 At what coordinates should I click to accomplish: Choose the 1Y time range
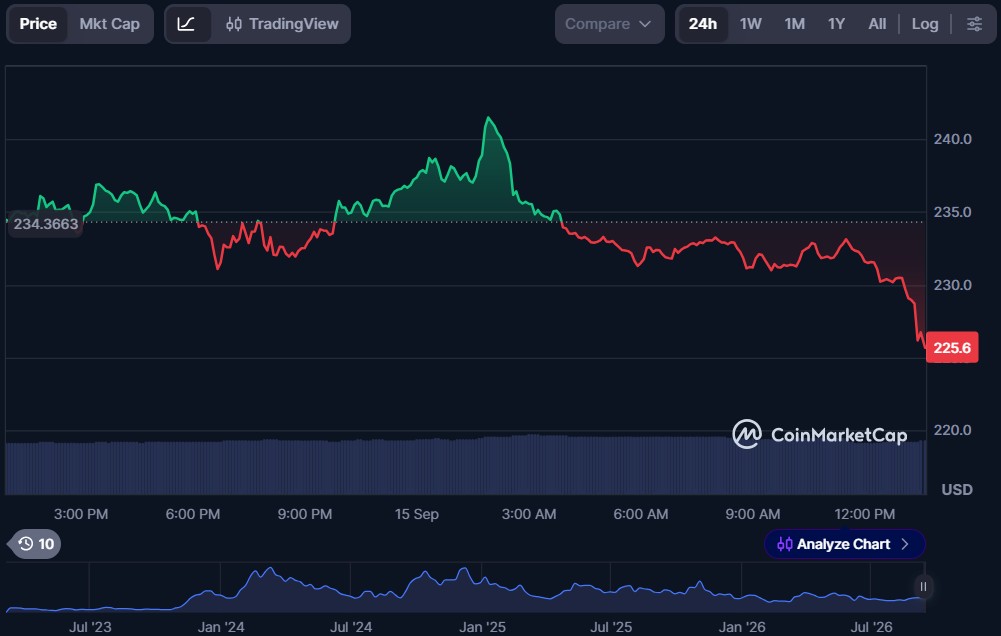(x=836, y=24)
